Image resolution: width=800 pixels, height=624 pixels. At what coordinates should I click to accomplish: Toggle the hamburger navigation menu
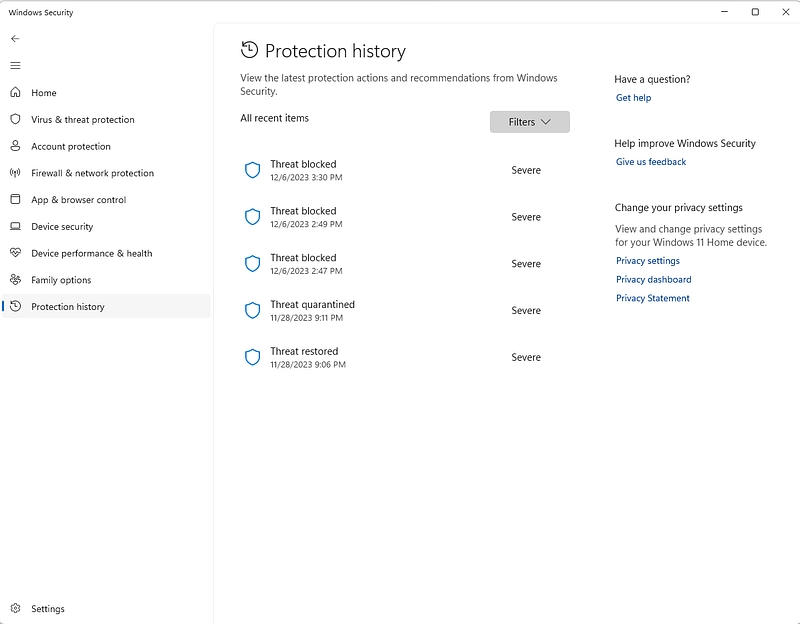tap(15, 65)
